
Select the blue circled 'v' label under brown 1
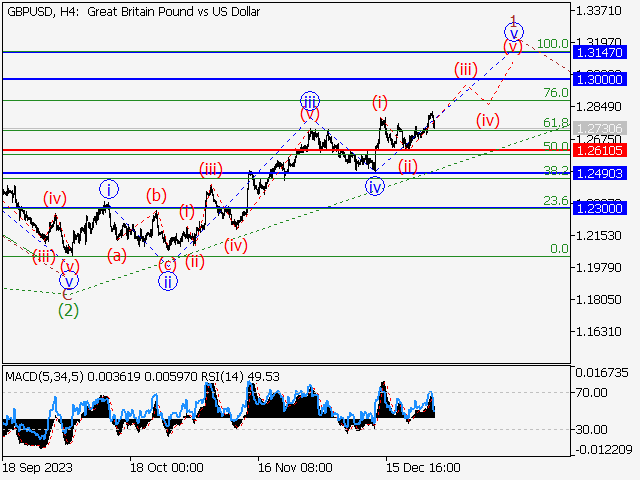(514, 32)
